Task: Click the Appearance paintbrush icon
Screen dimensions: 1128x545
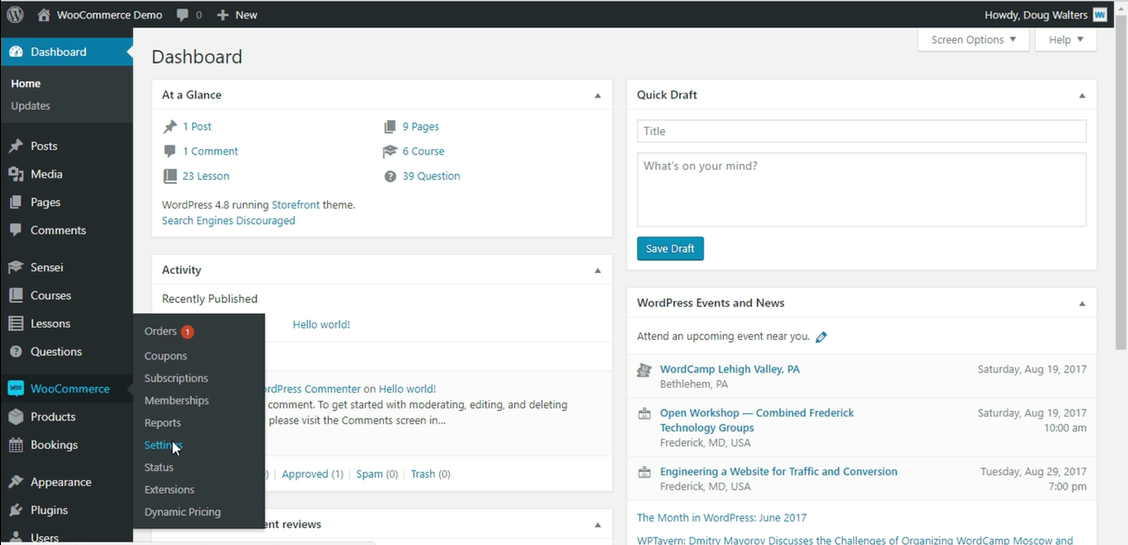Action: click(x=16, y=482)
